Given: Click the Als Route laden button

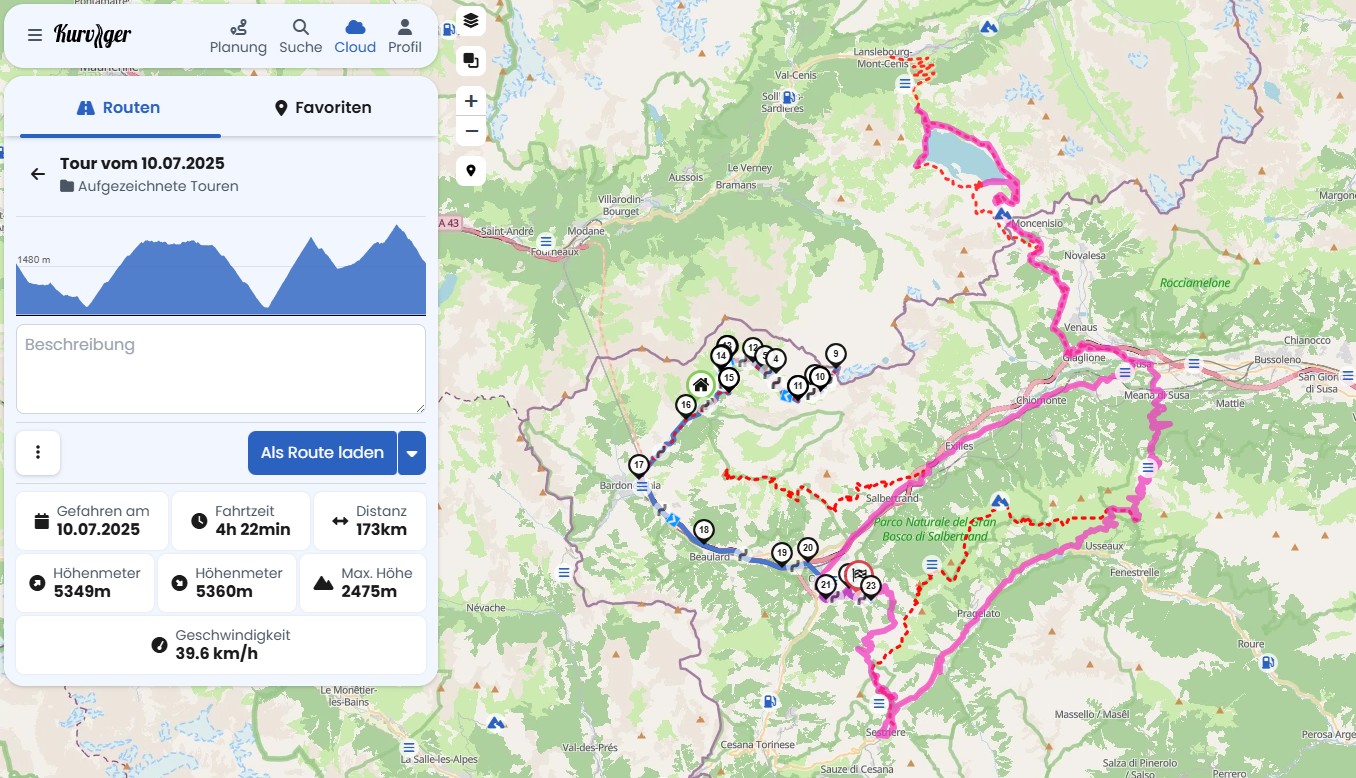Looking at the screenshot, I should pyautogui.click(x=322, y=453).
